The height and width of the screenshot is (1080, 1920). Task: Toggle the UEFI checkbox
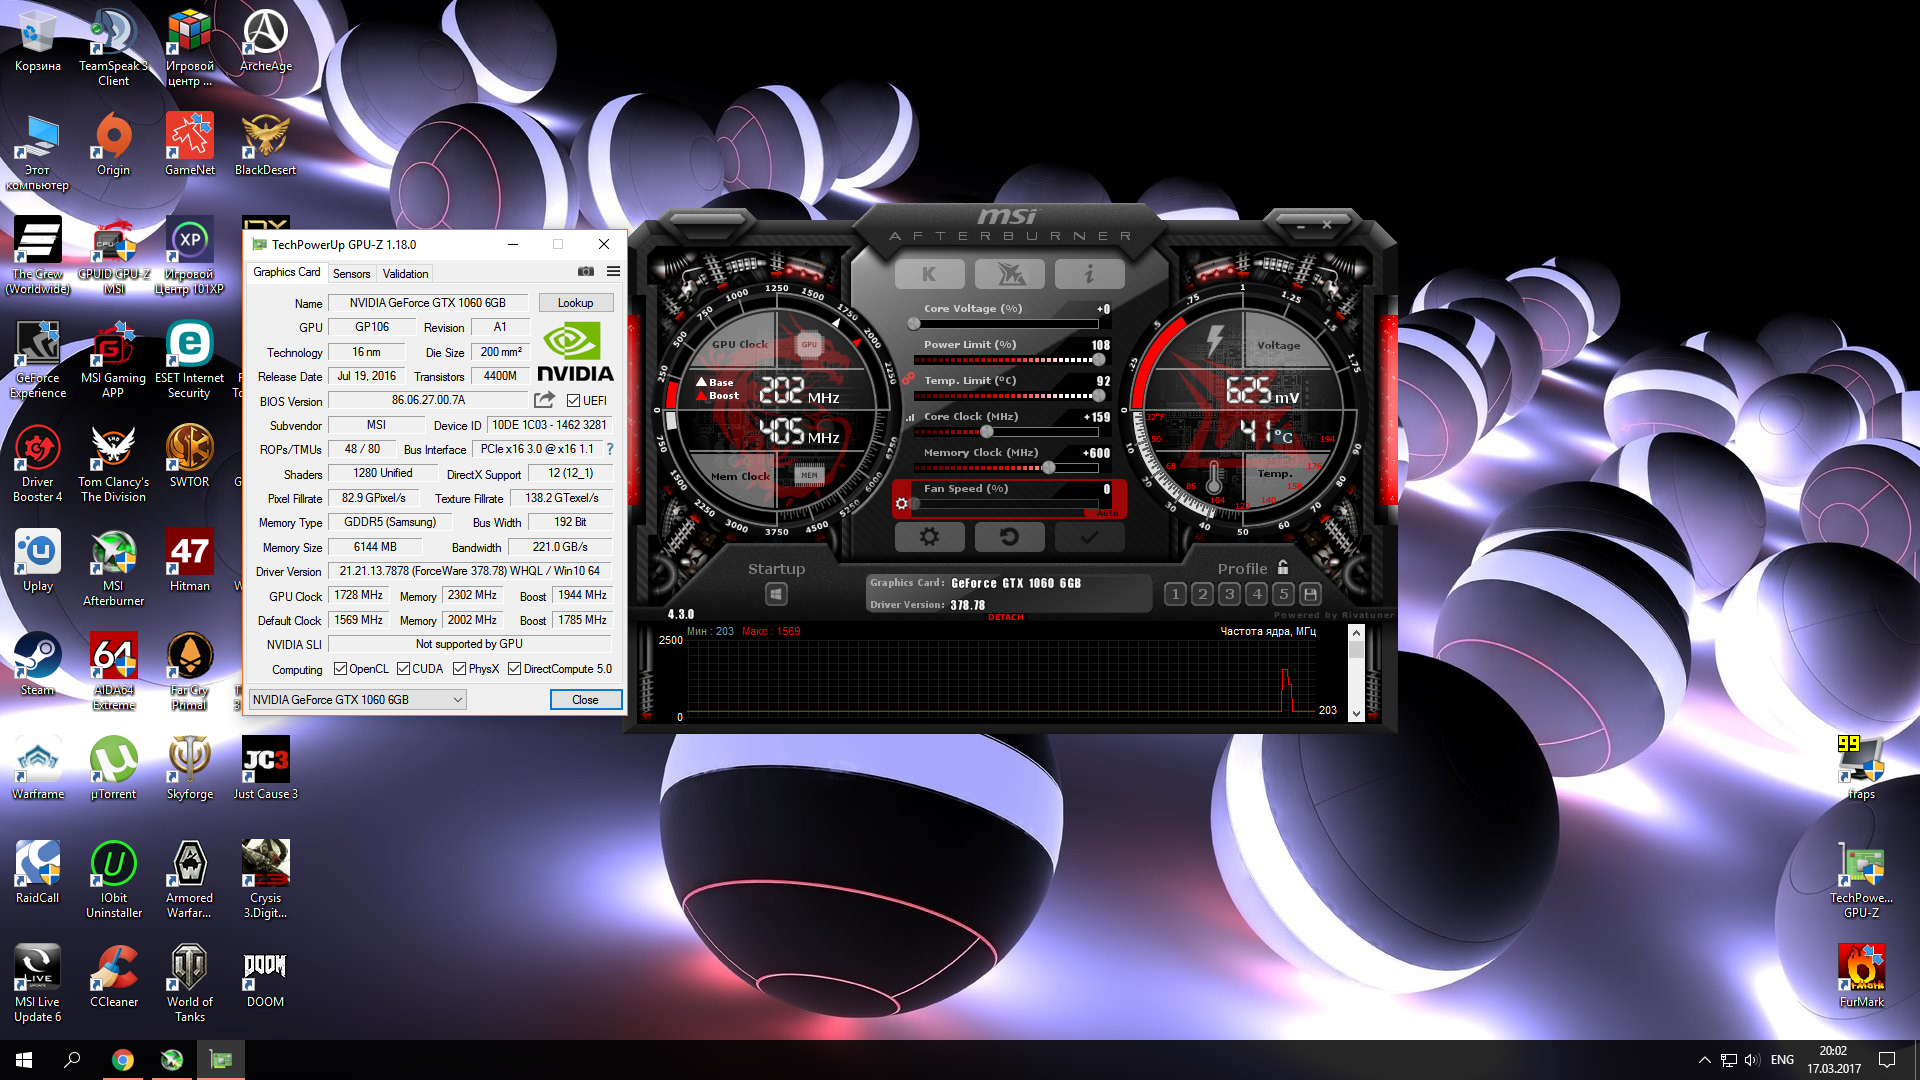click(574, 401)
